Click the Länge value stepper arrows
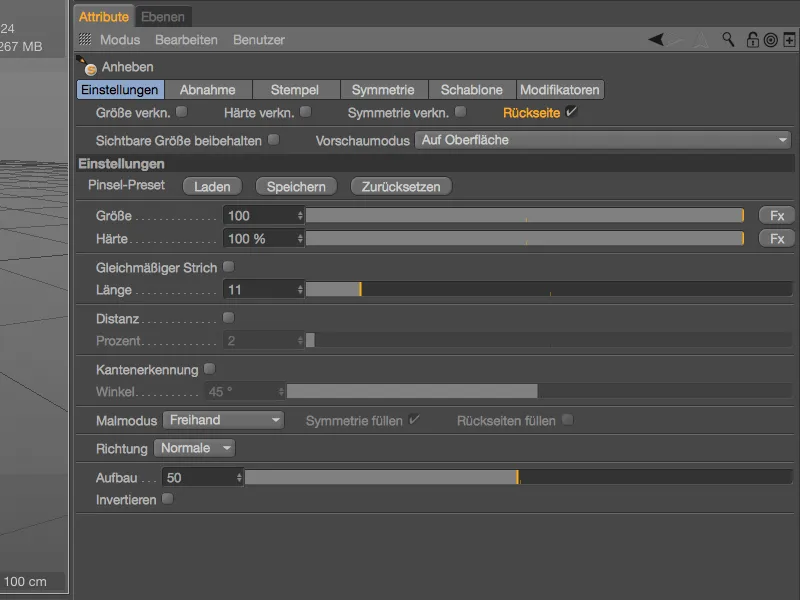The image size is (800, 600). tap(300, 290)
